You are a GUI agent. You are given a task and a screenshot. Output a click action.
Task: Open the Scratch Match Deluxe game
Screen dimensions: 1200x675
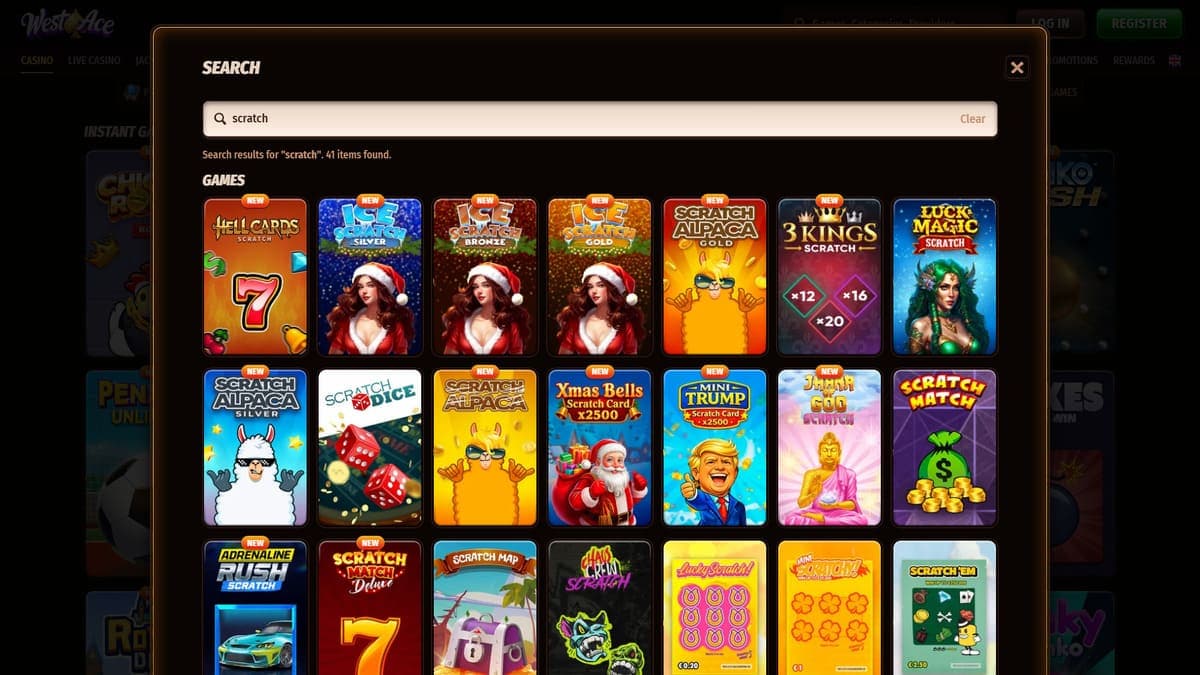click(x=370, y=608)
